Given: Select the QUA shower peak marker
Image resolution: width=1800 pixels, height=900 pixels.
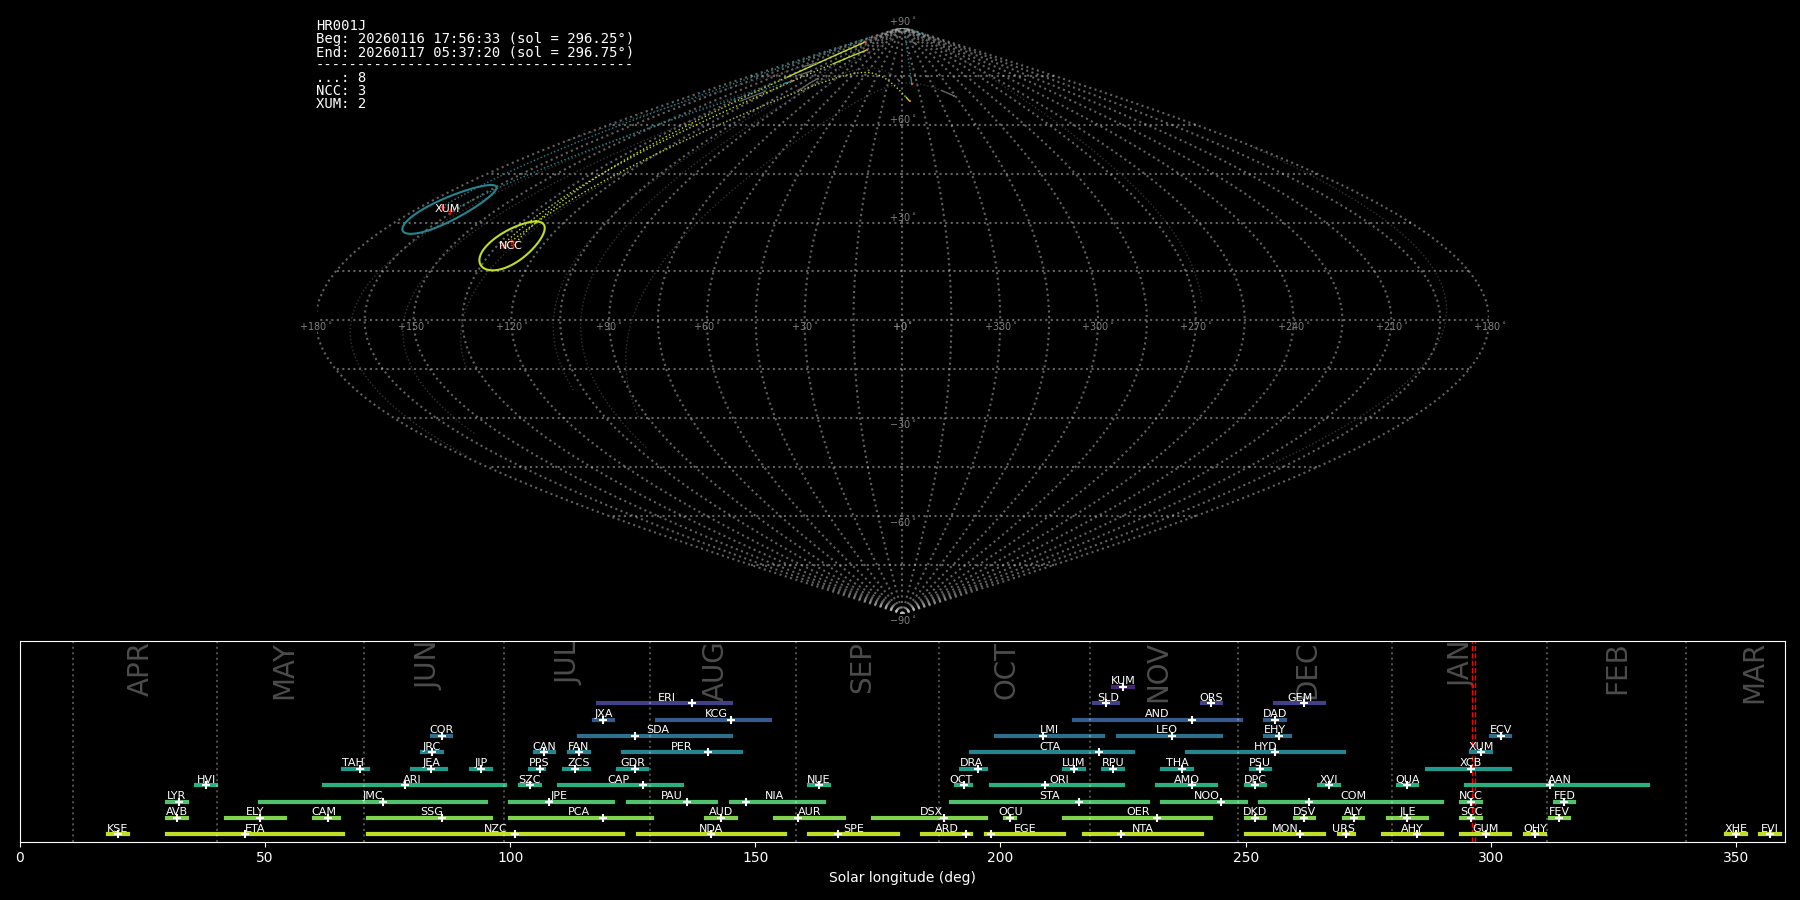Looking at the screenshot, I should [x=1406, y=785].
